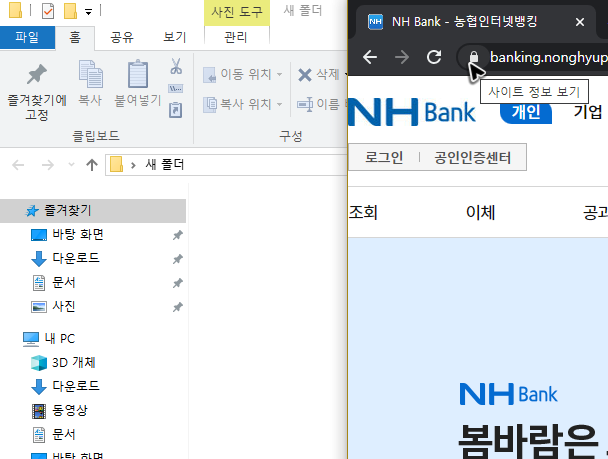Open 공인인증센터 link
Screen dimensions: 608x459
472,157
